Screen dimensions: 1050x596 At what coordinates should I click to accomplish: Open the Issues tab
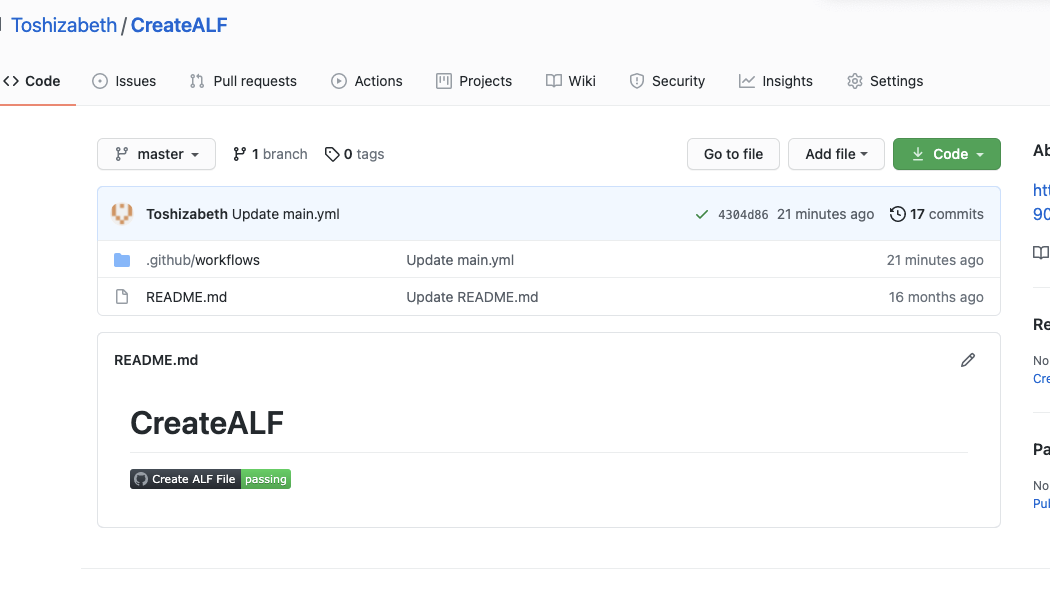124,81
